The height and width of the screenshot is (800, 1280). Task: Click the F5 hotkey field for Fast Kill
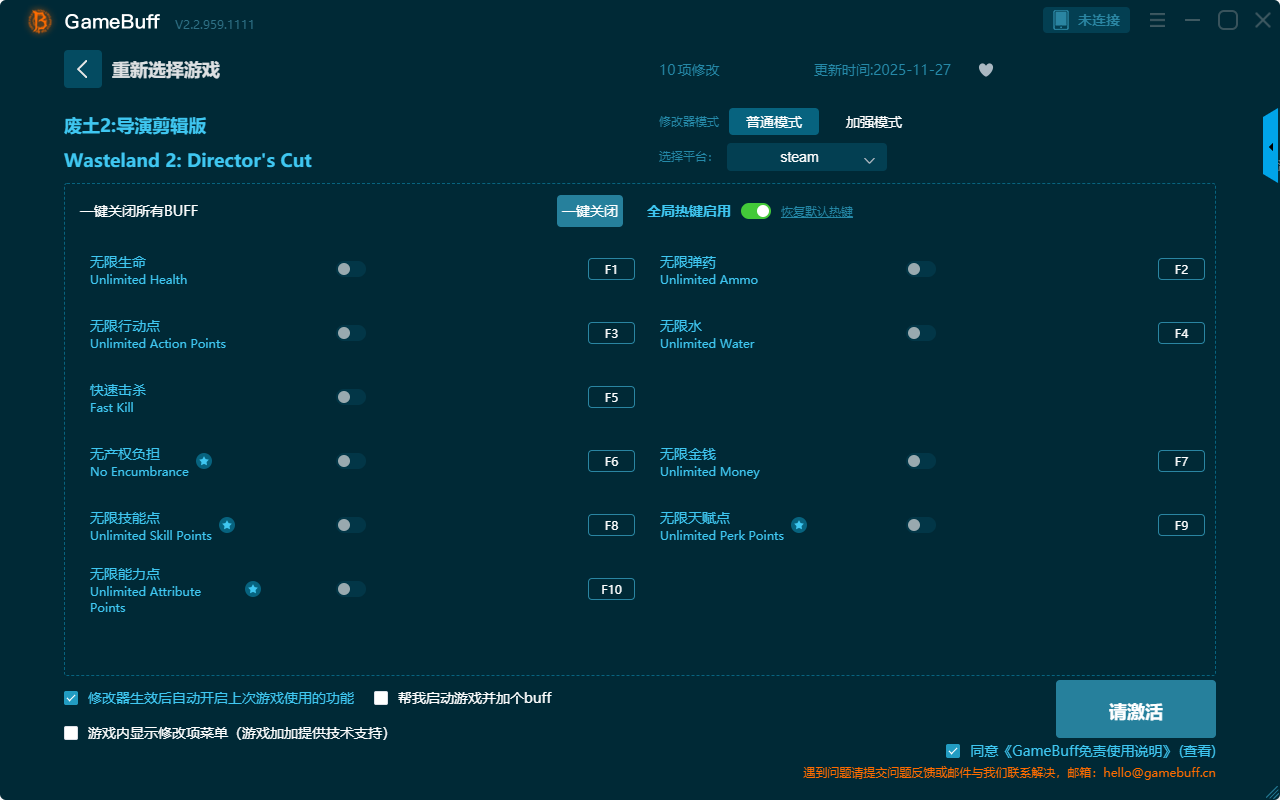611,397
